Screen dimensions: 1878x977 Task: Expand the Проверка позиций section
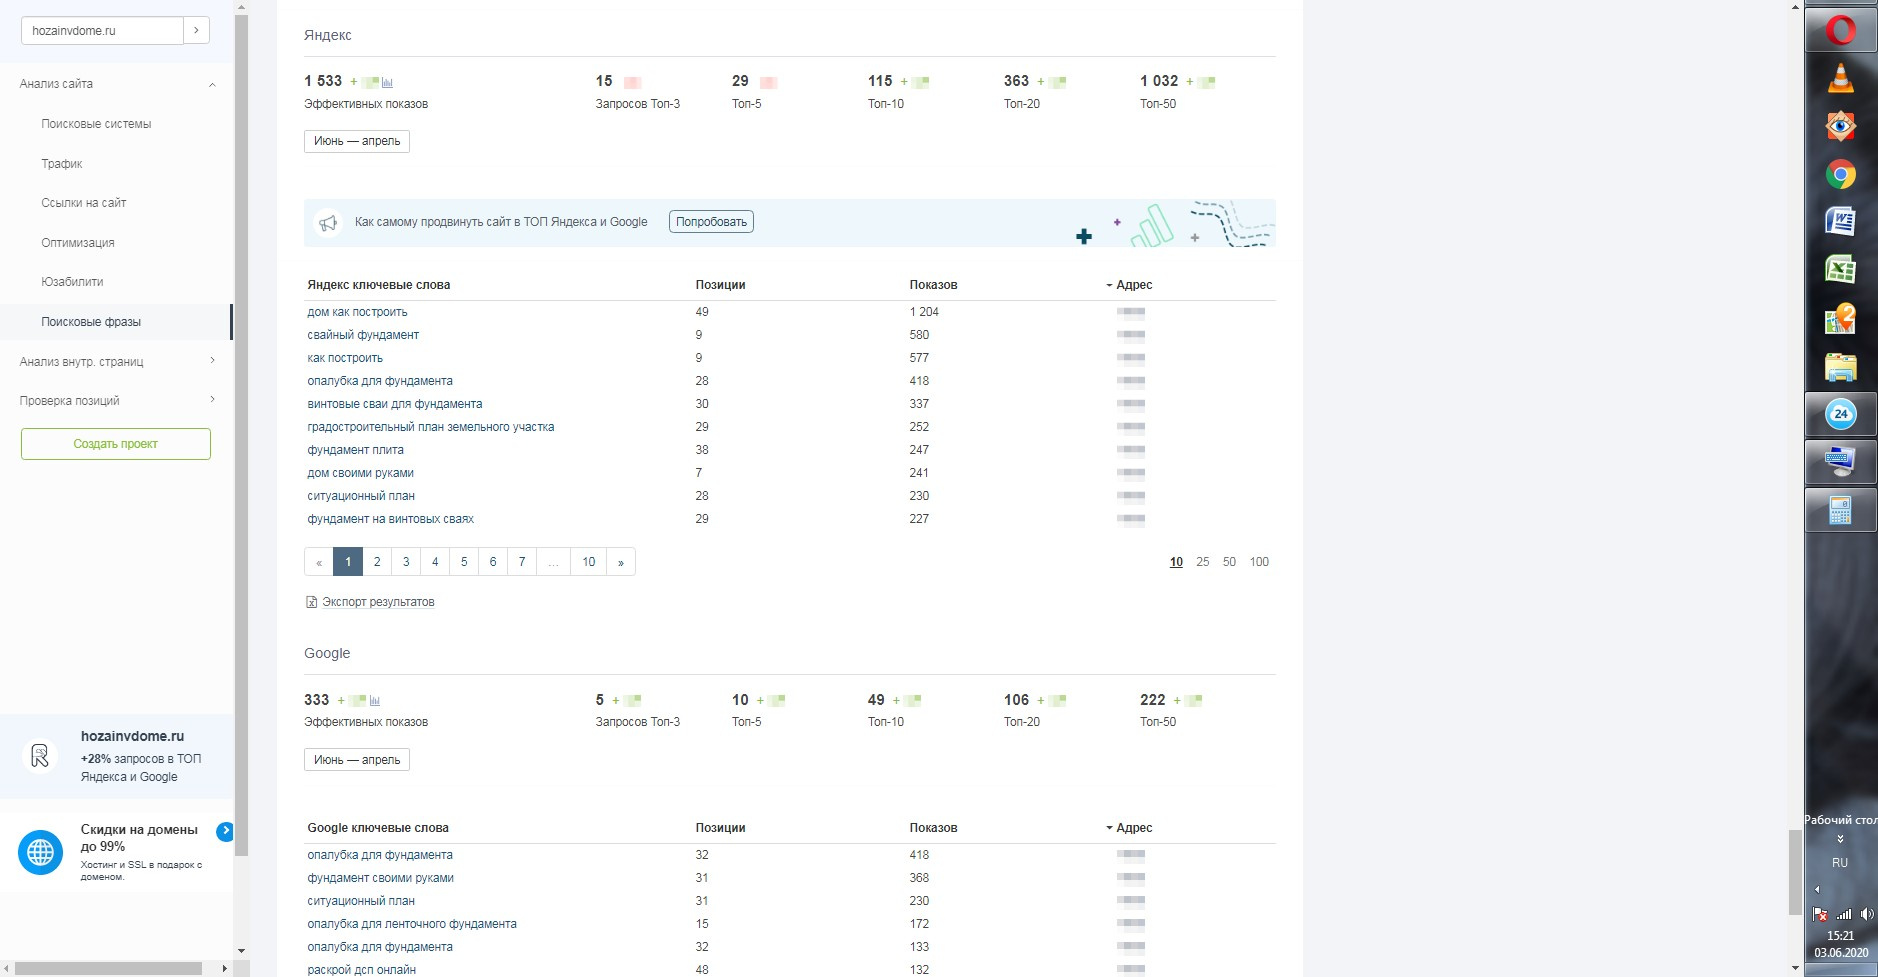click(x=212, y=401)
